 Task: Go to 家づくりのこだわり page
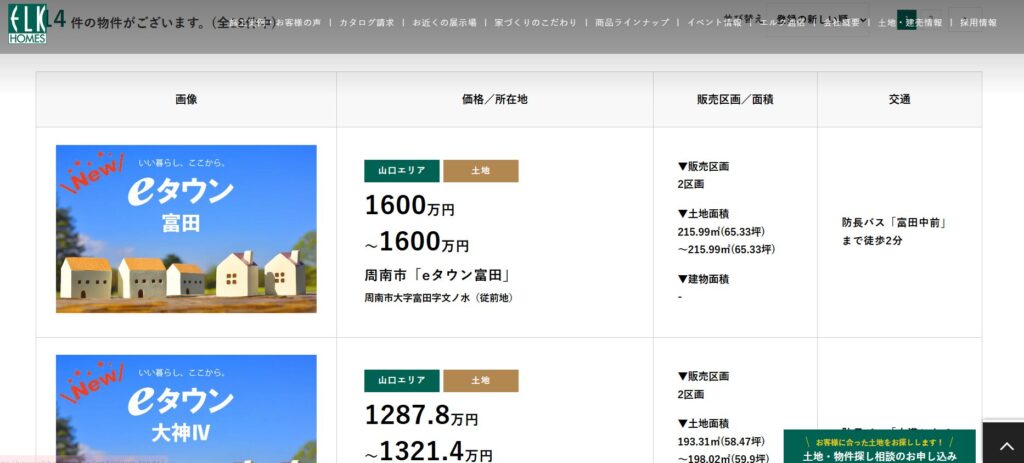[535, 22]
